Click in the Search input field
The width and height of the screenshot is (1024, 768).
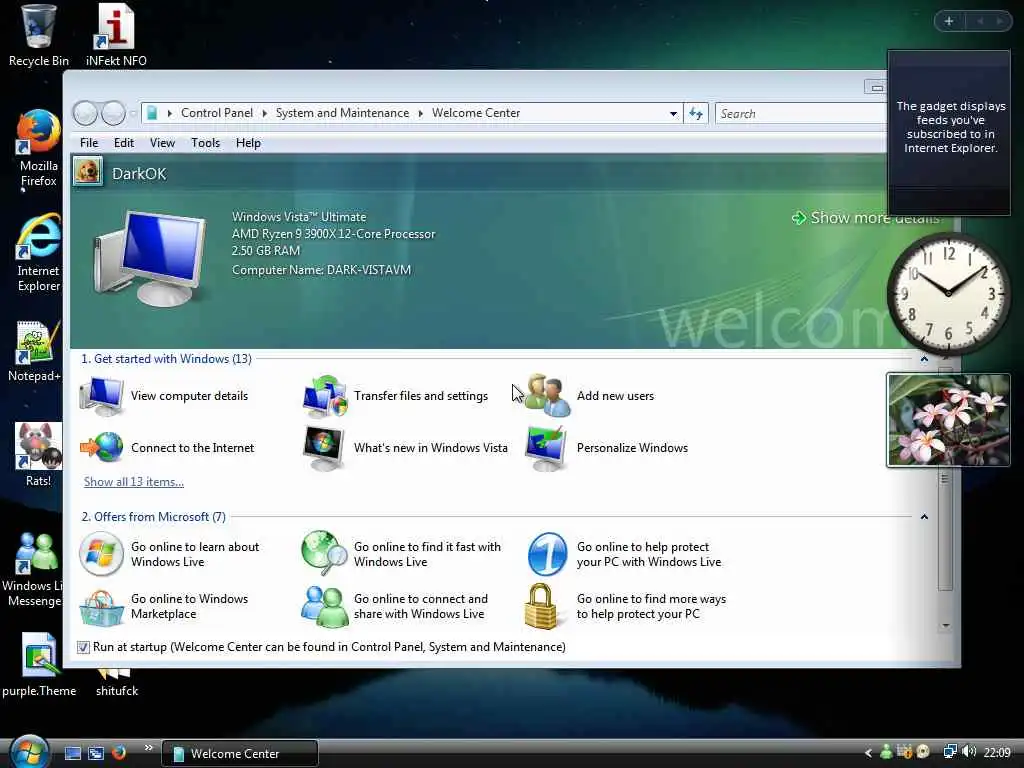(x=801, y=114)
